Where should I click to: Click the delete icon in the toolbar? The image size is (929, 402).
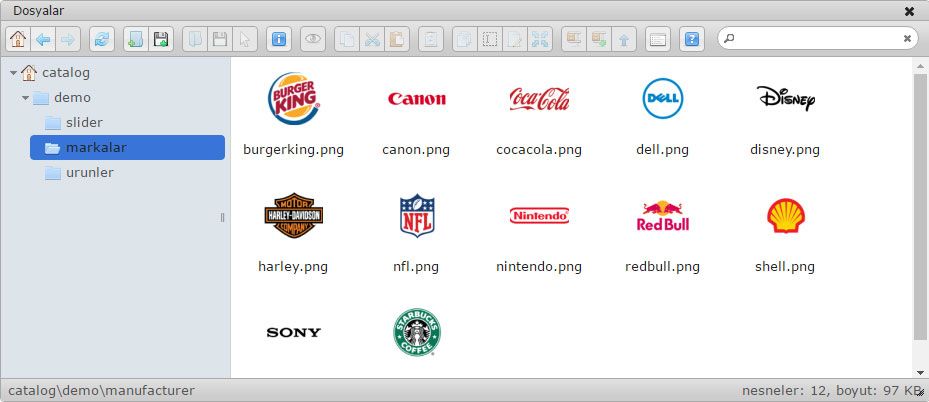[x=431, y=40]
